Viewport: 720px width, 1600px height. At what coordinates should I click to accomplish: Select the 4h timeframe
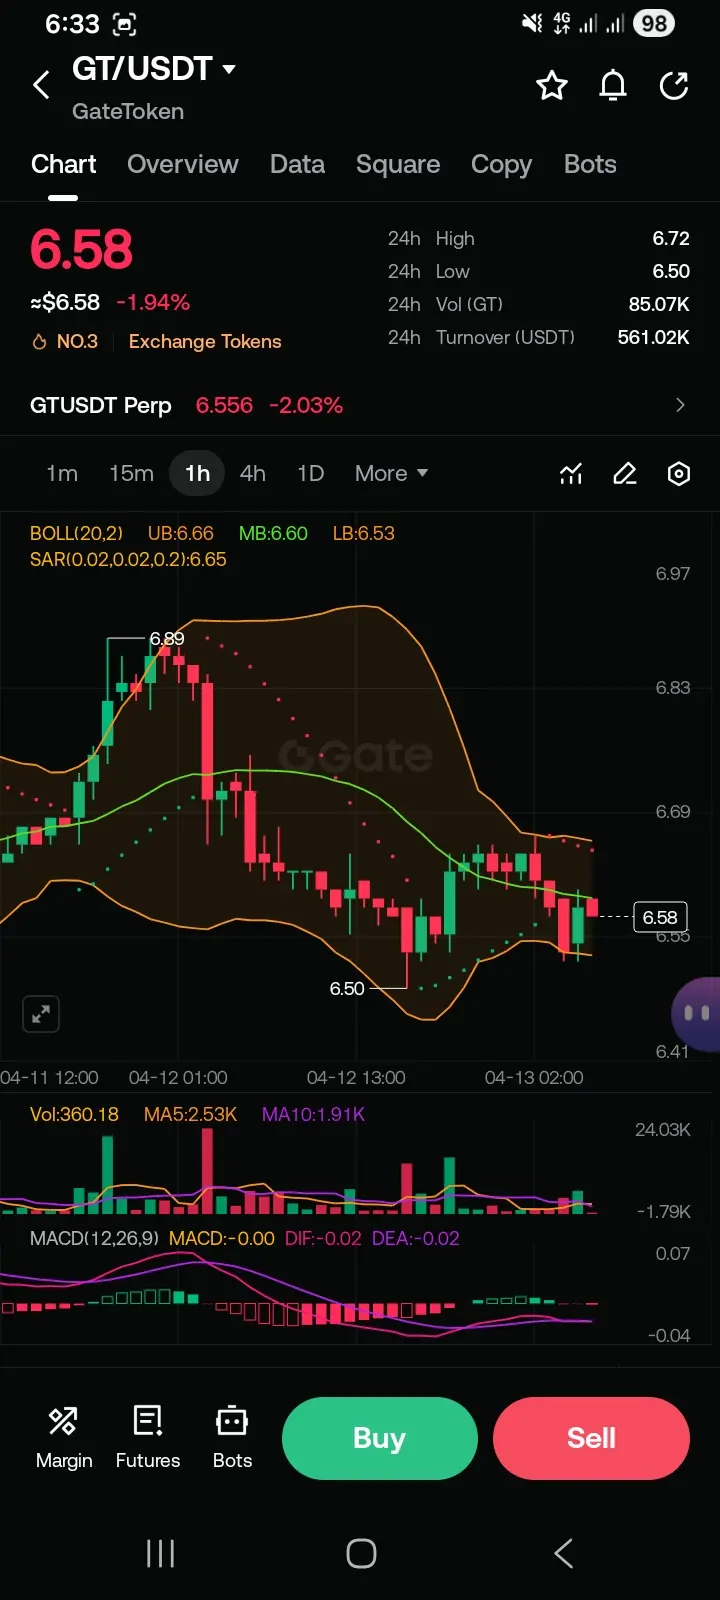click(x=253, y=473)
